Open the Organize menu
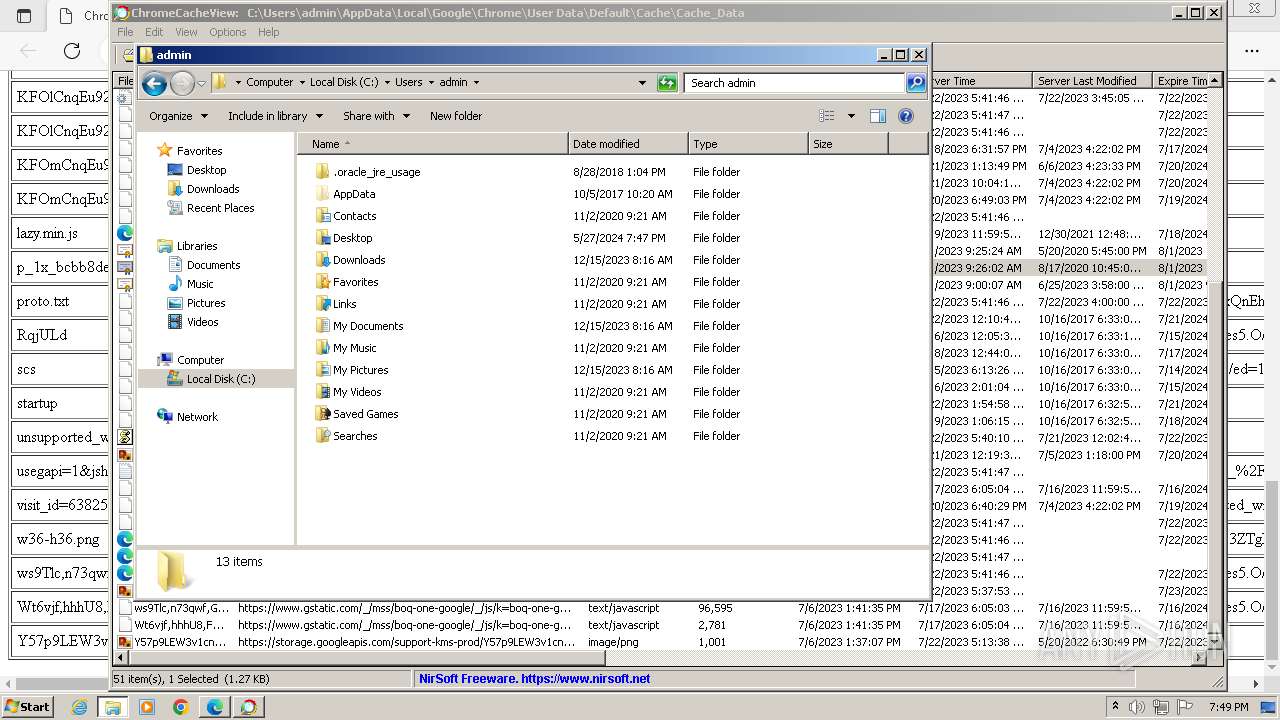The image size is (1280, 720). [178, 116]
